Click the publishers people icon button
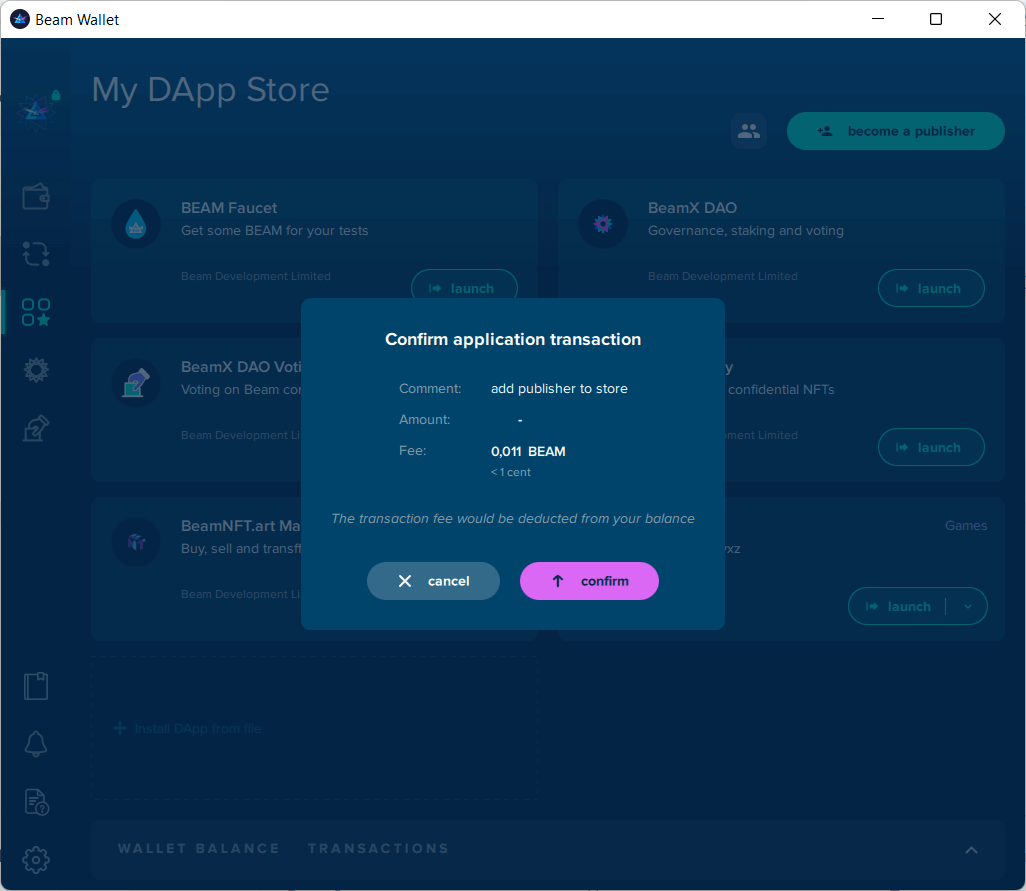Viewport: 1026px width, 891px height. [748, 131]
